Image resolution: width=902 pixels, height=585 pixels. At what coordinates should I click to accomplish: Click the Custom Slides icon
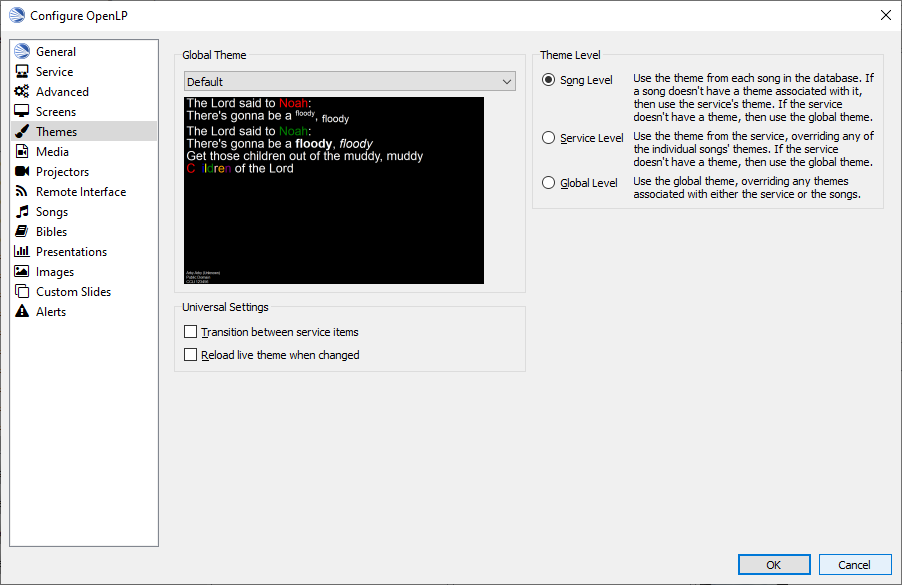[x=22, y=291]
